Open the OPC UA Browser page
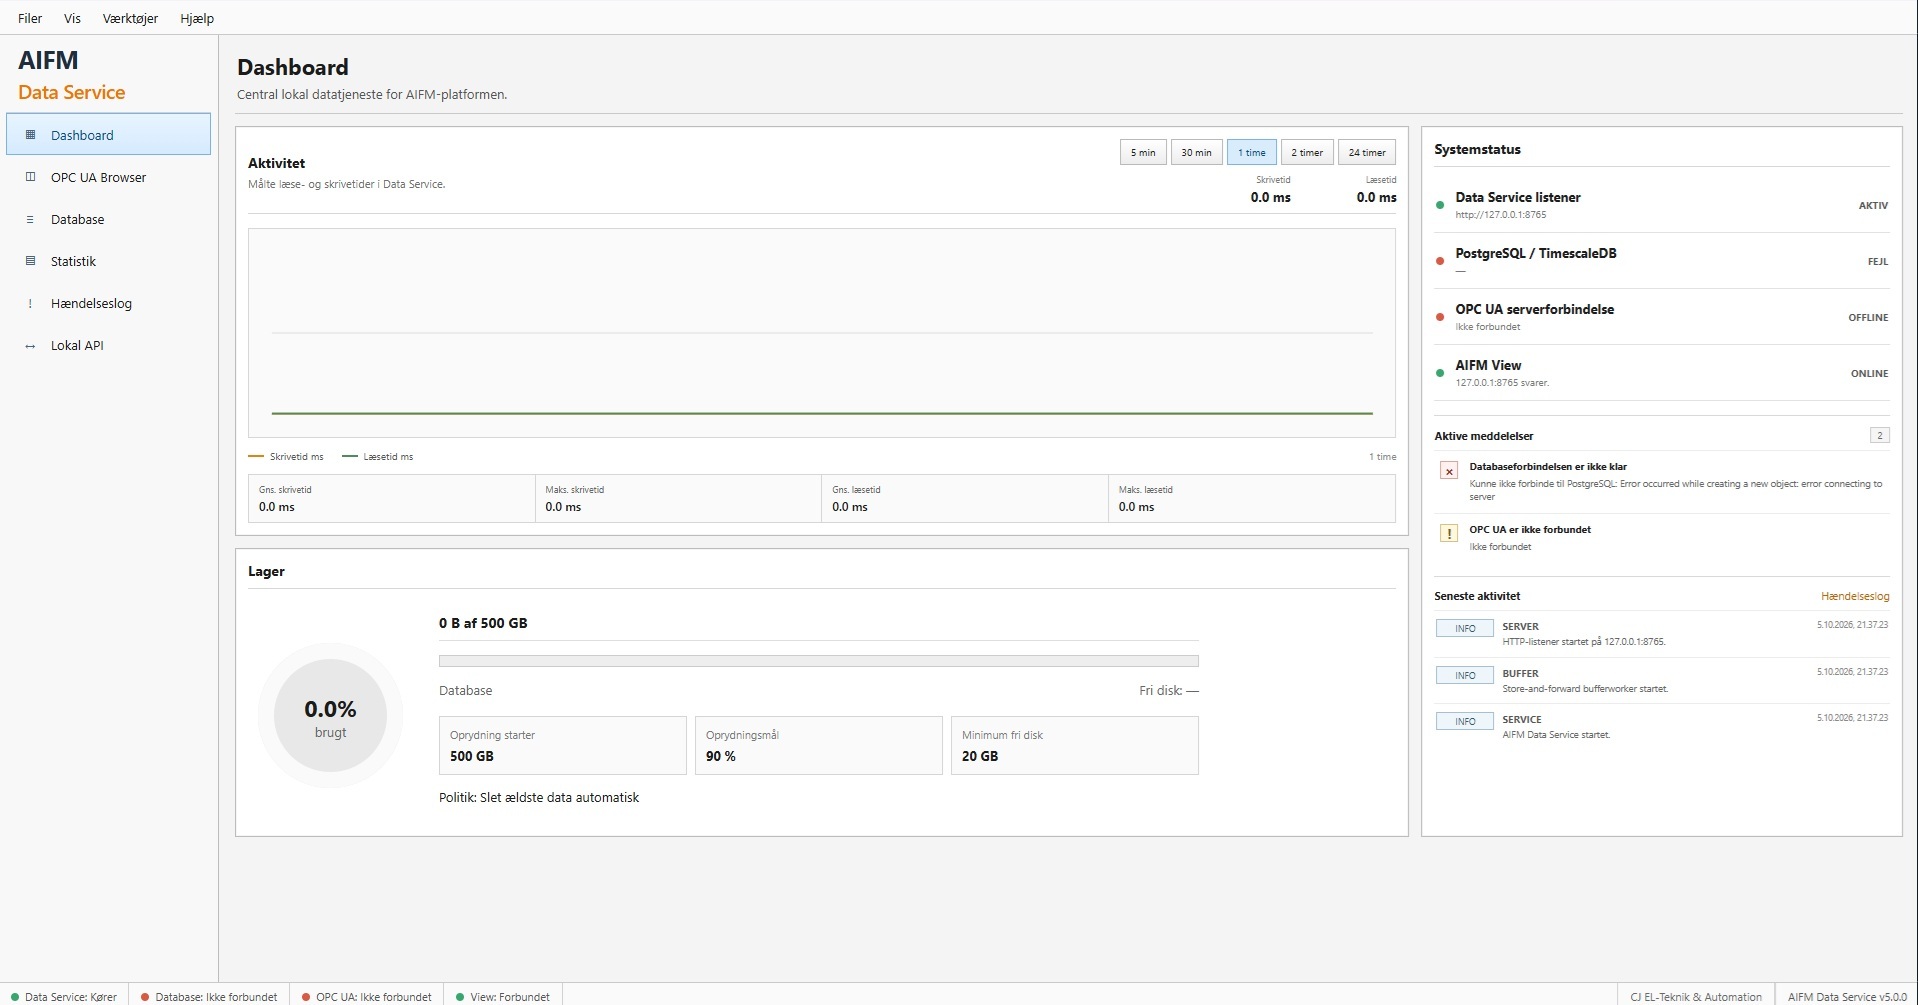The image size is (1918, 1005). [108, 177]
